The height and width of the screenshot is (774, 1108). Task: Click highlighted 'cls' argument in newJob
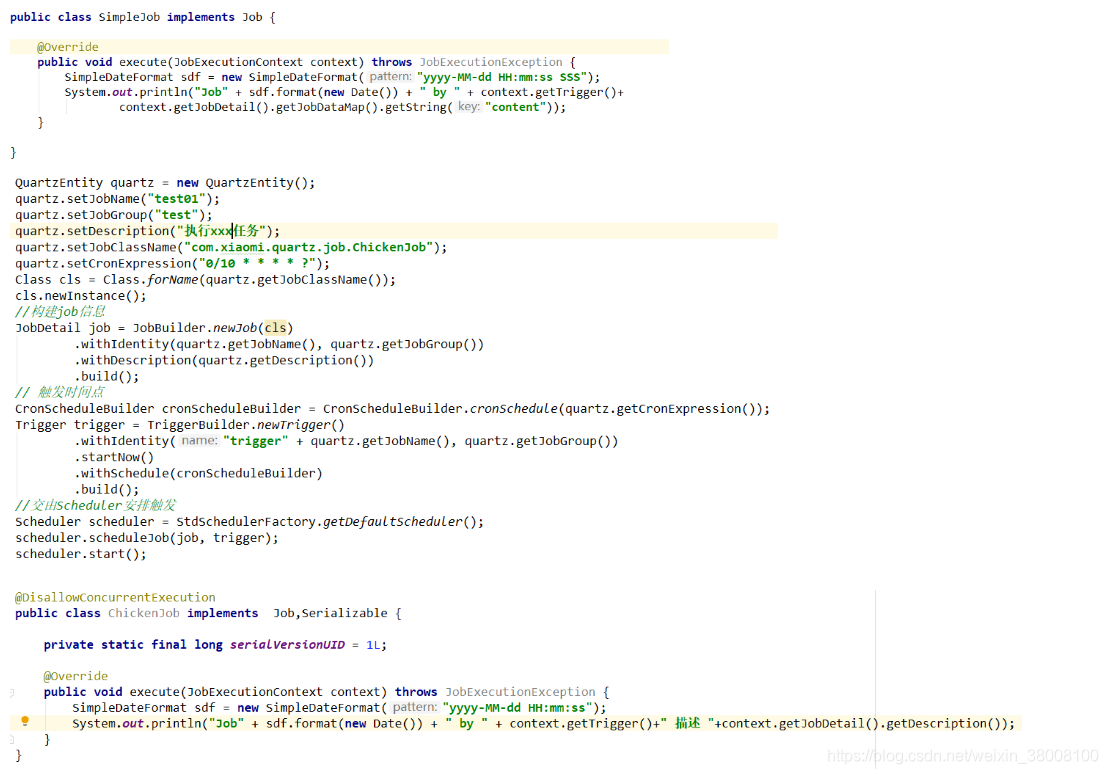click(x=276, y=328)
